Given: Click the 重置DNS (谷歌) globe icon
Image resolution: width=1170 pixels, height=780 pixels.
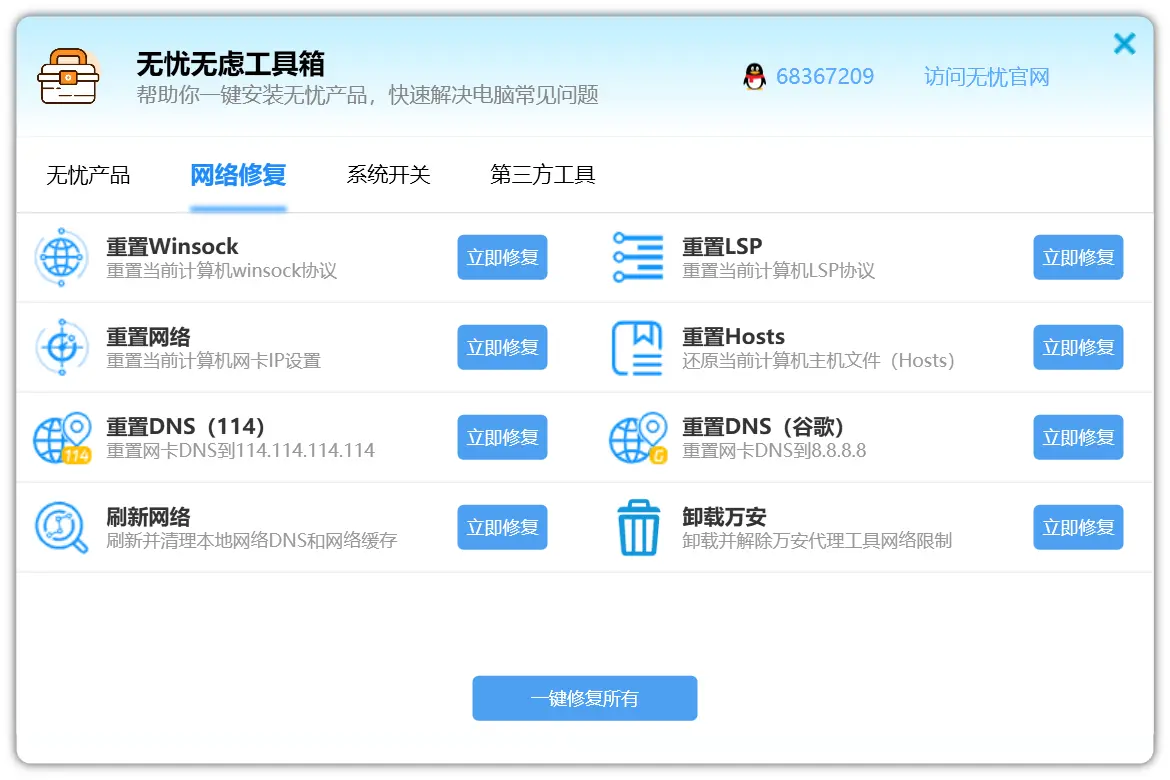Looking at the screenshot, I should pos(638,438).
